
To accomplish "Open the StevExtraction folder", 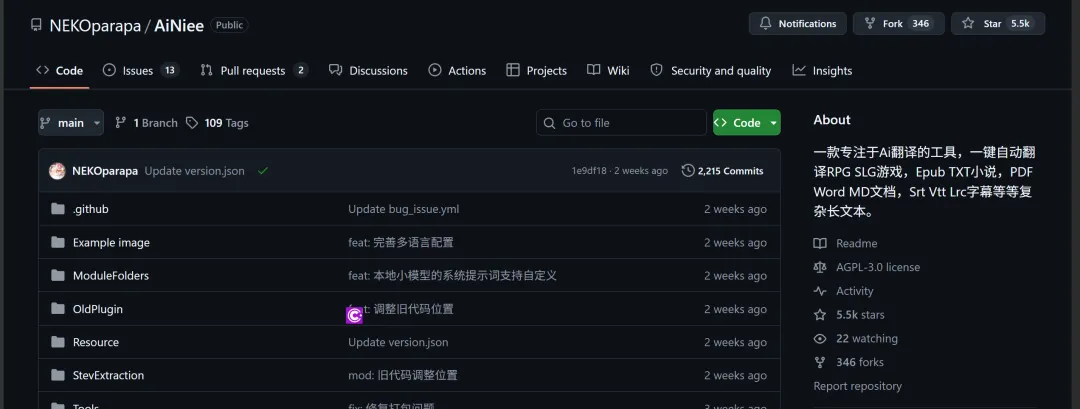I will point(108,375).
